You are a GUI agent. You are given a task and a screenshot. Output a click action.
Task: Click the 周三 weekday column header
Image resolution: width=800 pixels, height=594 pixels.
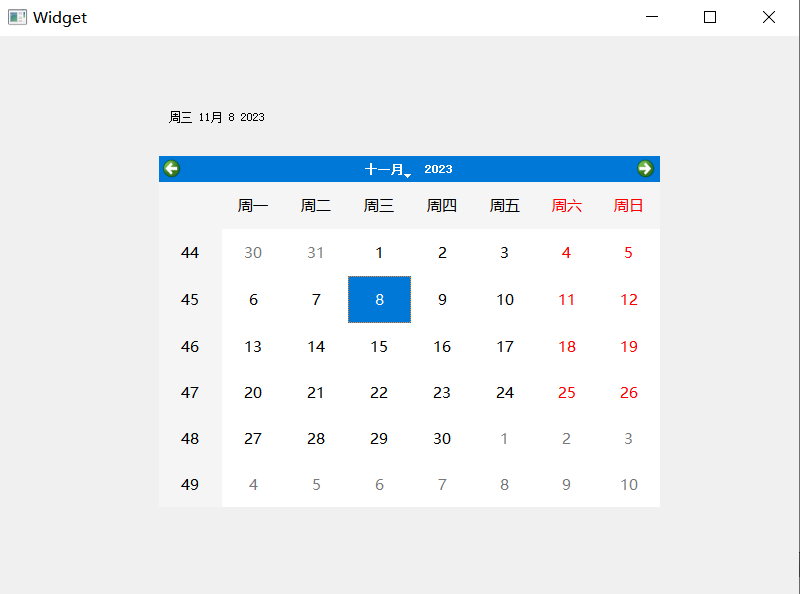click(x=379, y=206)
